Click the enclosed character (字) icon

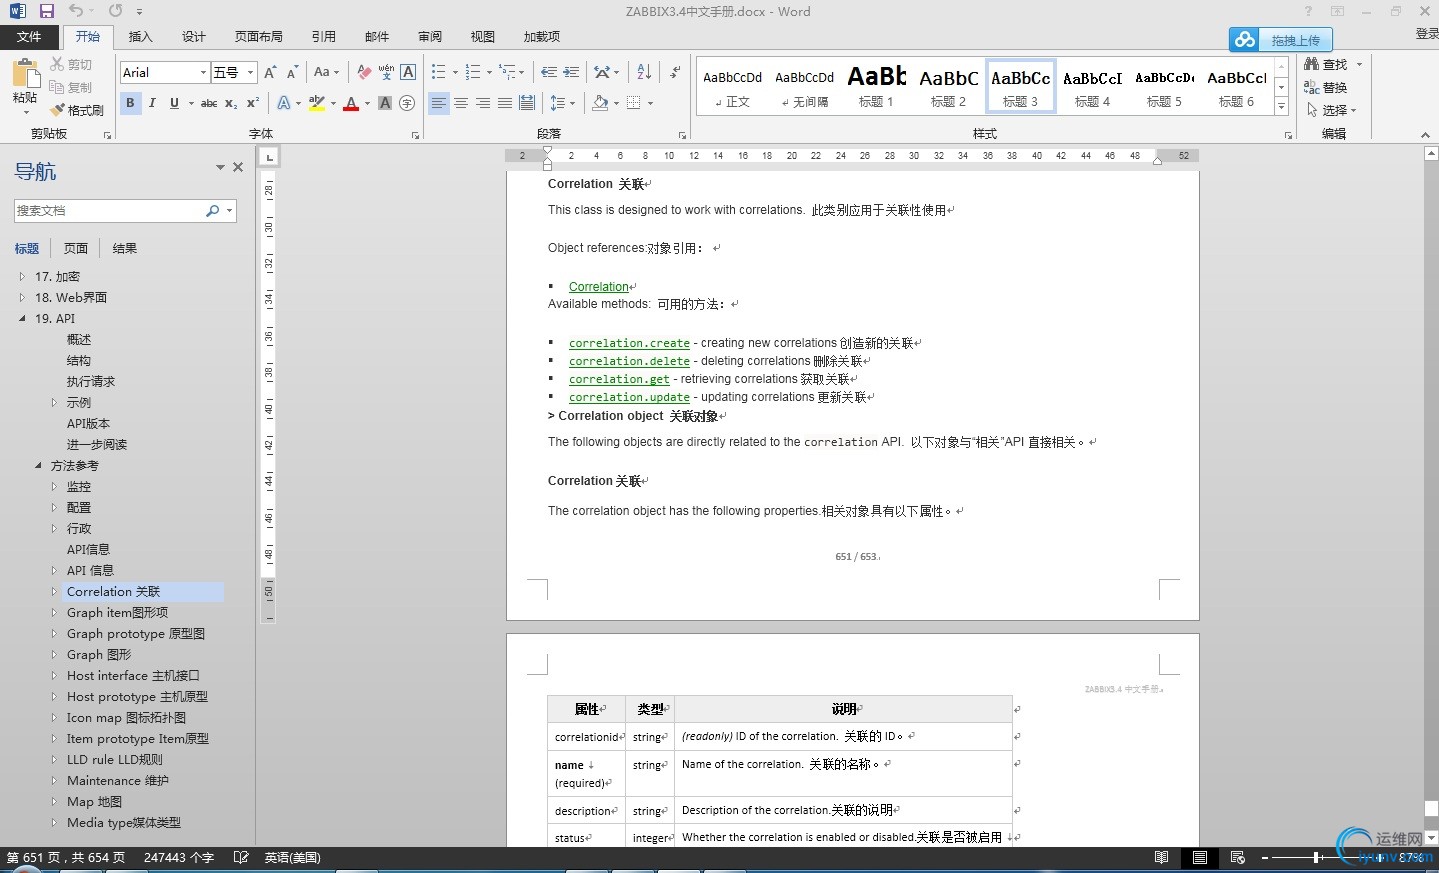(x=407, y=103)
